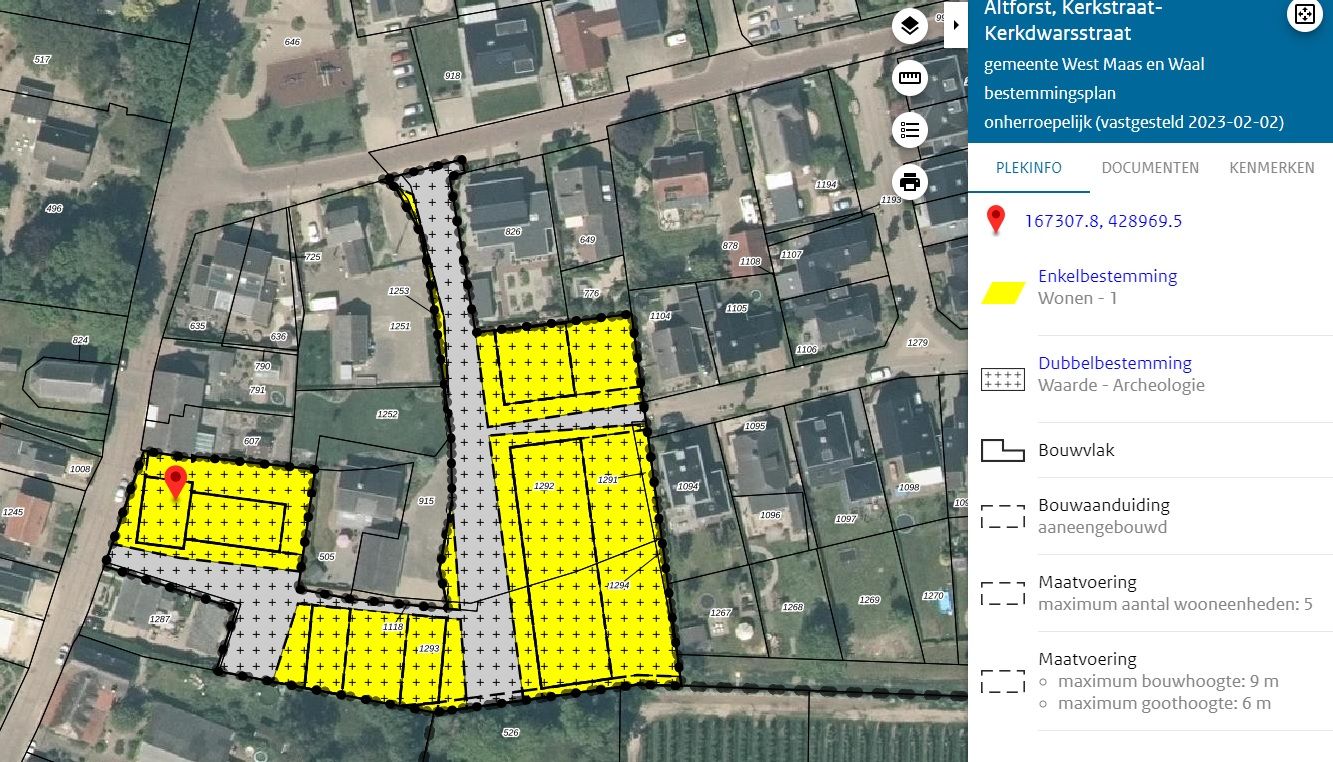Switch to the DOCUMENTEN tab
The image size is (1333, 762).
click(x=1150, y=168)
